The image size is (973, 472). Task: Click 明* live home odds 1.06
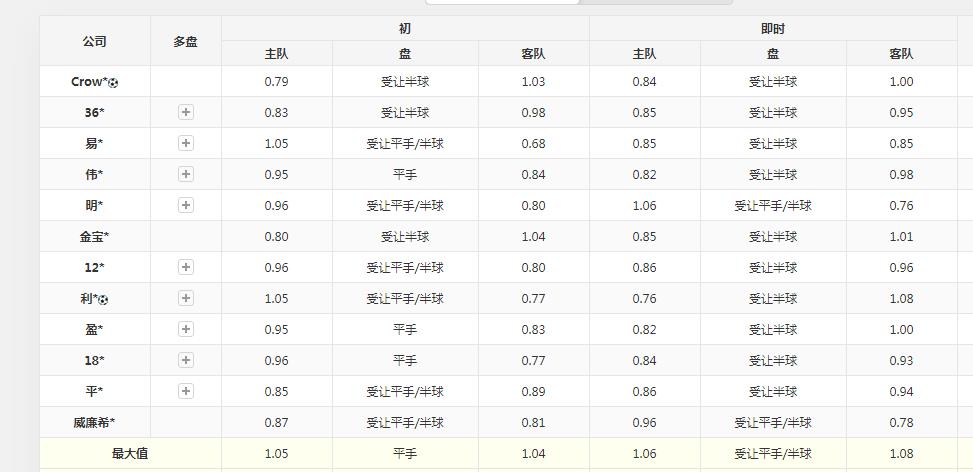[644, 205]
